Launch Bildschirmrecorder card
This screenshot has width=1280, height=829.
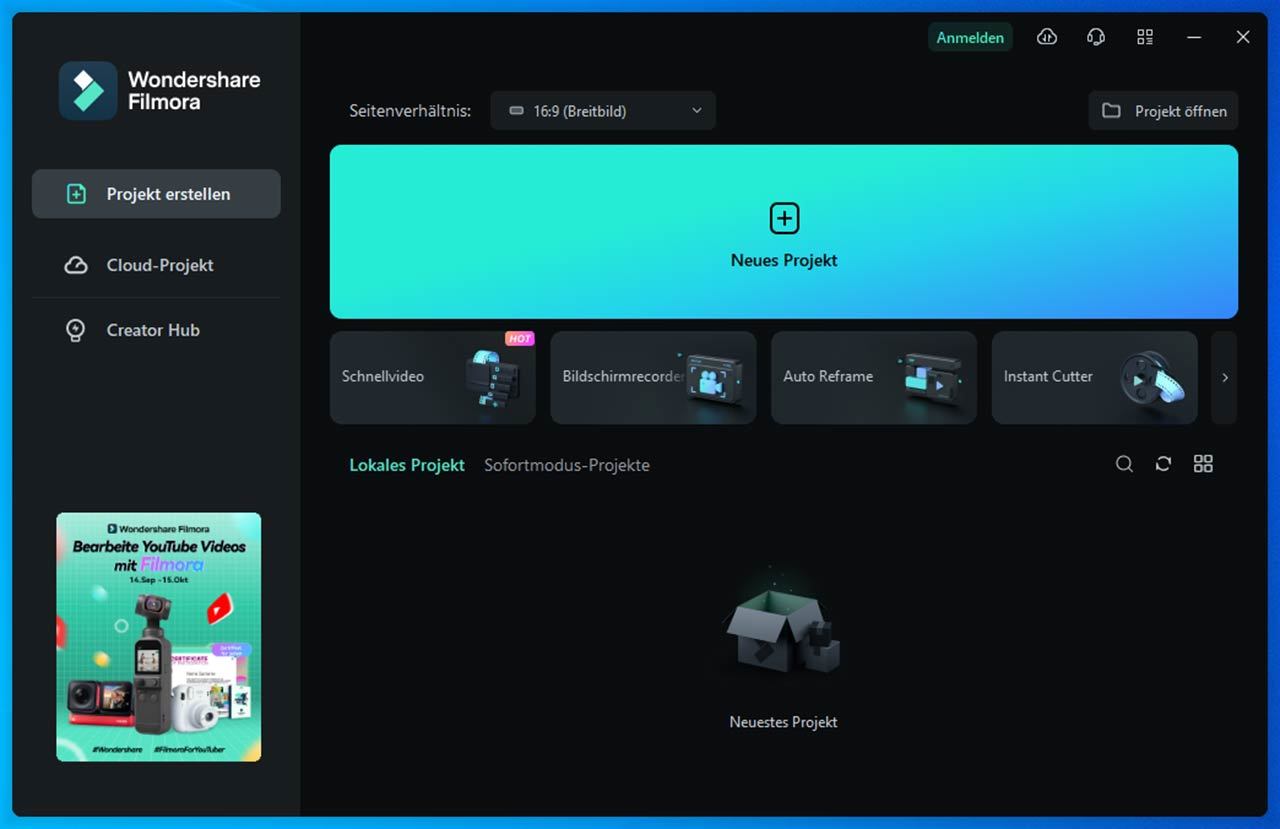click(653, 378)
